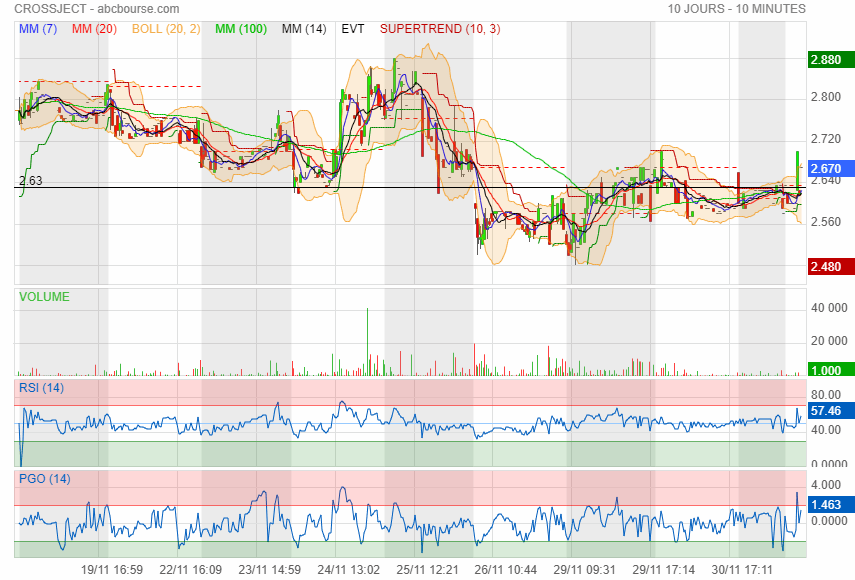Click the CROSSJECT - abcbourse.com chart title
The width and height of the screenshot is (855, 580).
pos(97,9)
